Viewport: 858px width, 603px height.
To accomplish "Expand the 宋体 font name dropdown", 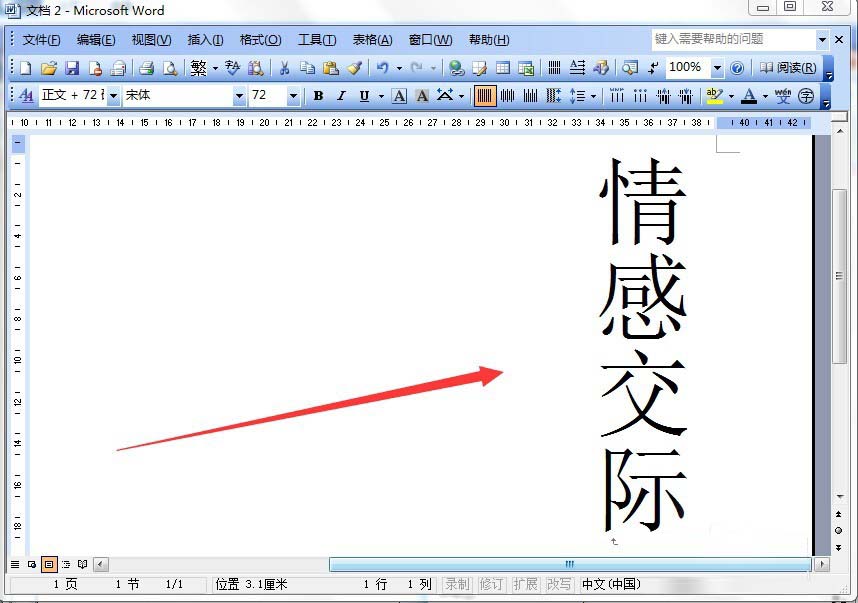I will pos(239,96).
